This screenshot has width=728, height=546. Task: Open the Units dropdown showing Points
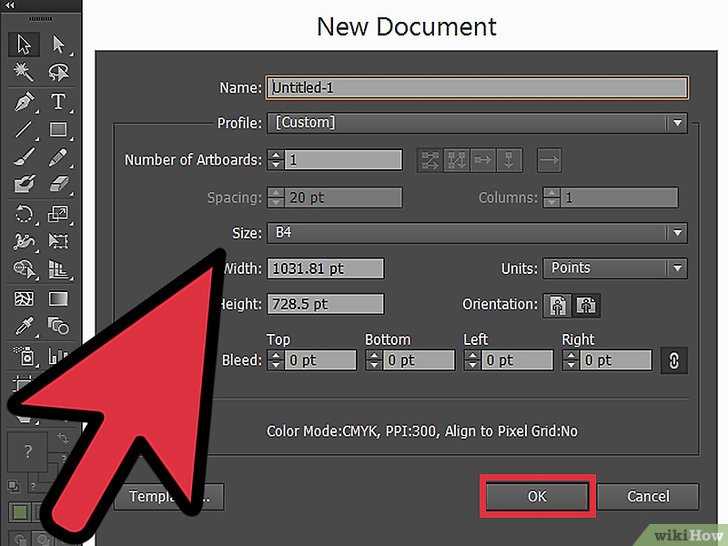[x=615, y=268]
